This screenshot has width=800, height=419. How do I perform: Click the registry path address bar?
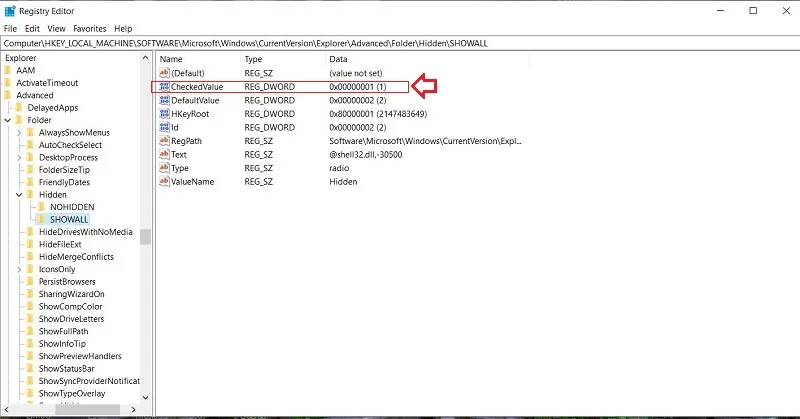click(x=400, y=43)
